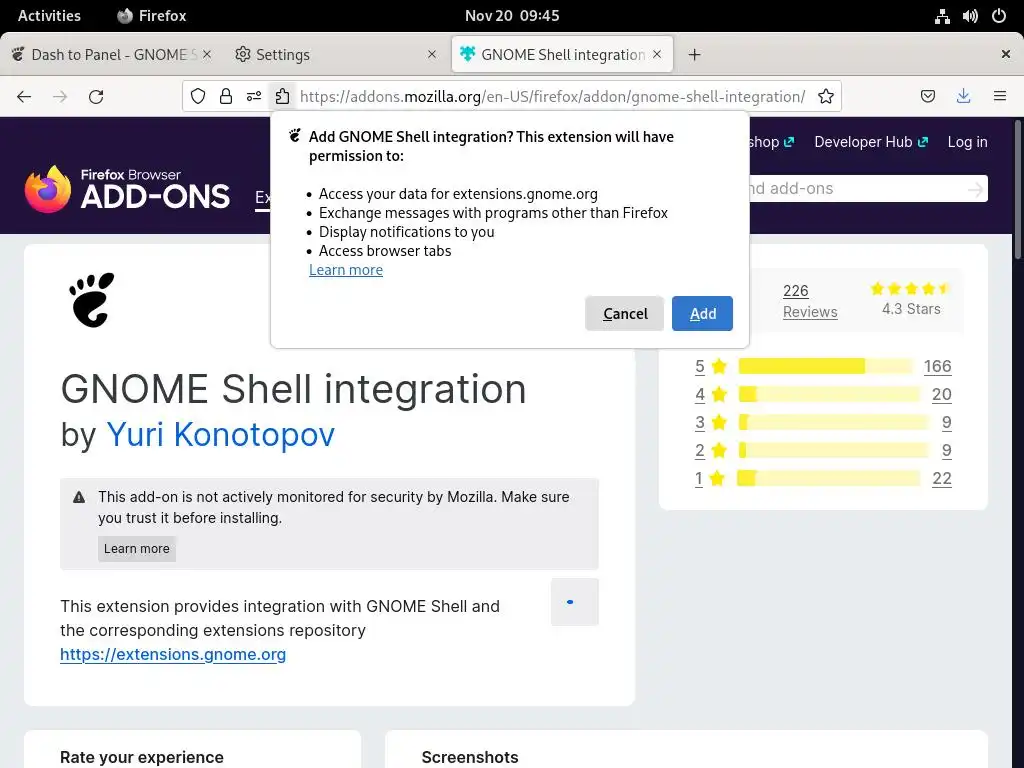Open the tracking protection shield icon
Image resolution: width=1024 pixels, height=768 pixels.
point(198,97)
